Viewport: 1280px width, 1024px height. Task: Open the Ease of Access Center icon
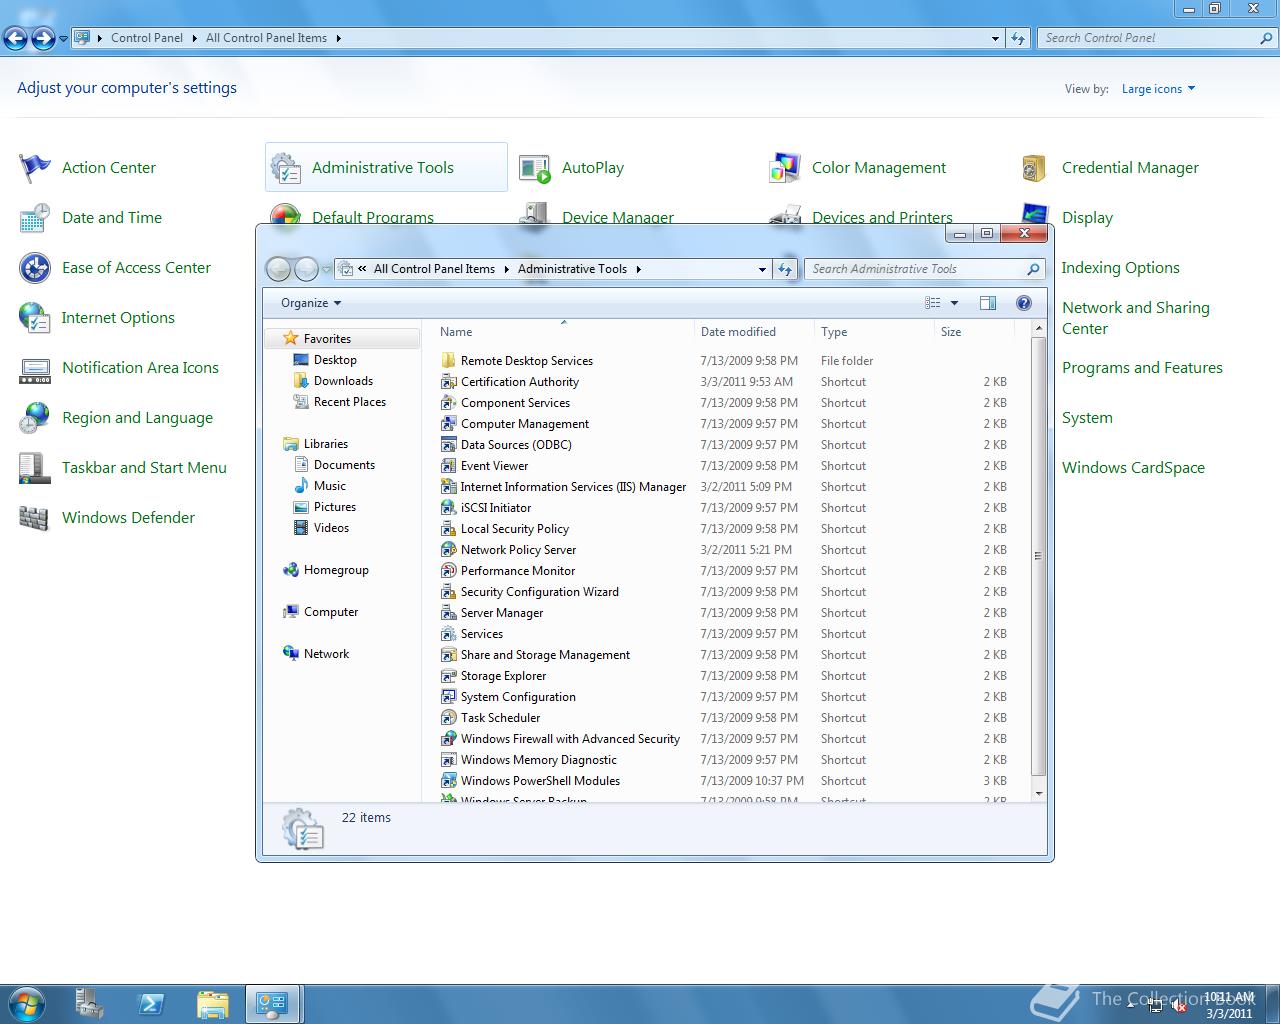(x=35, y=268)
